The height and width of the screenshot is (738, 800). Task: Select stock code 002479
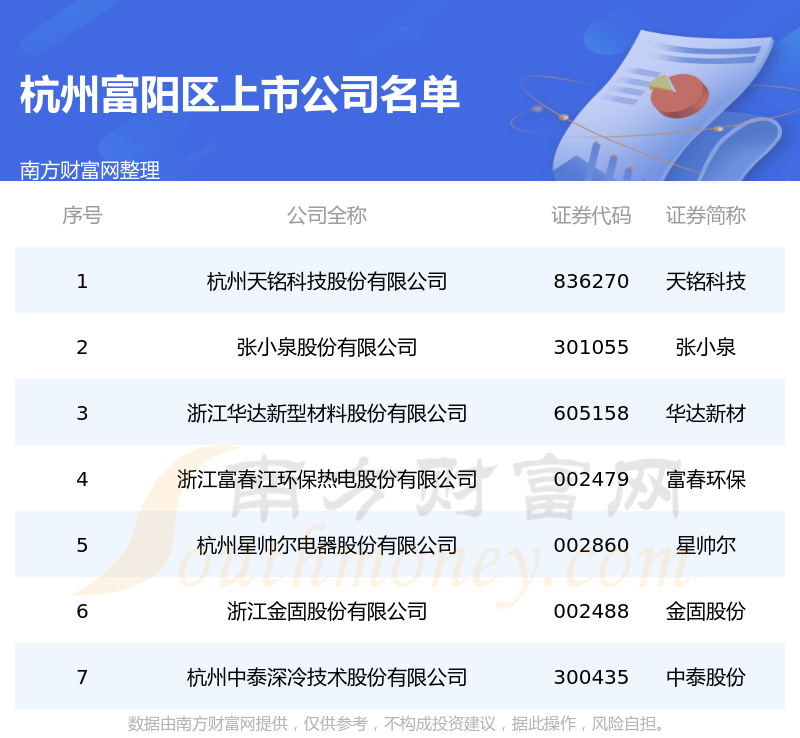click(591, 479)
